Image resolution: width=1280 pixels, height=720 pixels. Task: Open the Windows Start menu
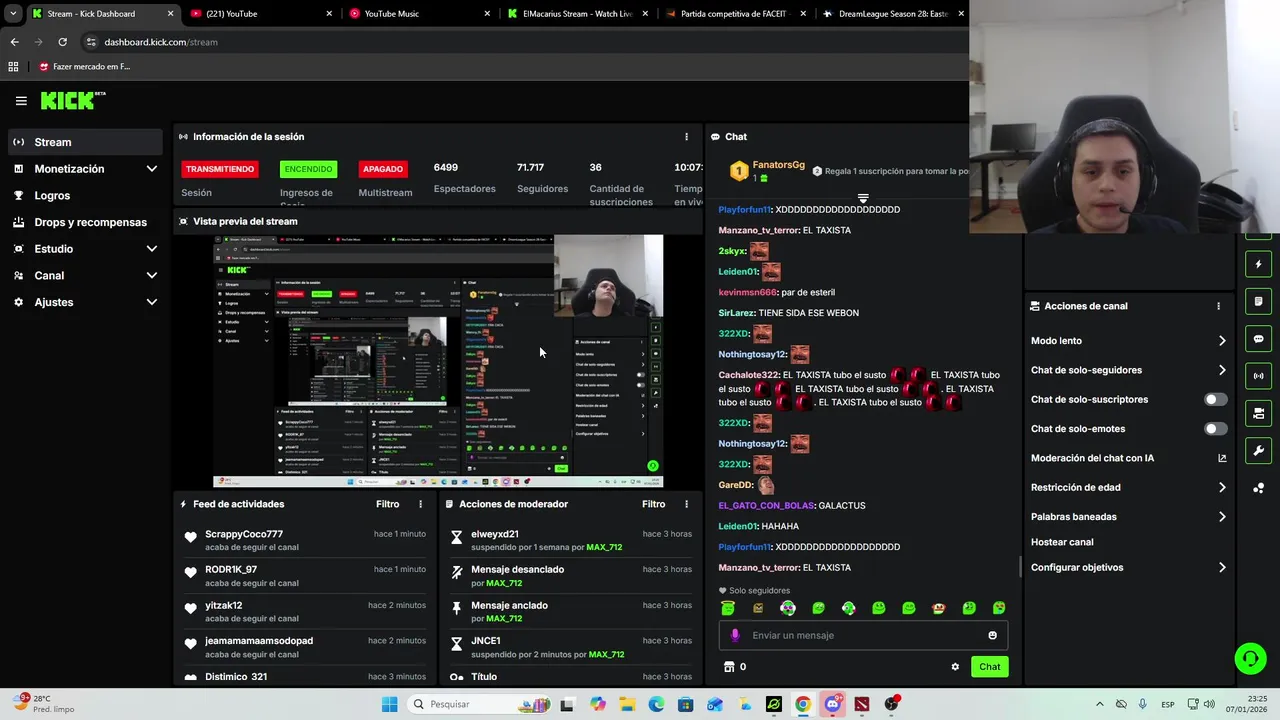coord(389,704)
